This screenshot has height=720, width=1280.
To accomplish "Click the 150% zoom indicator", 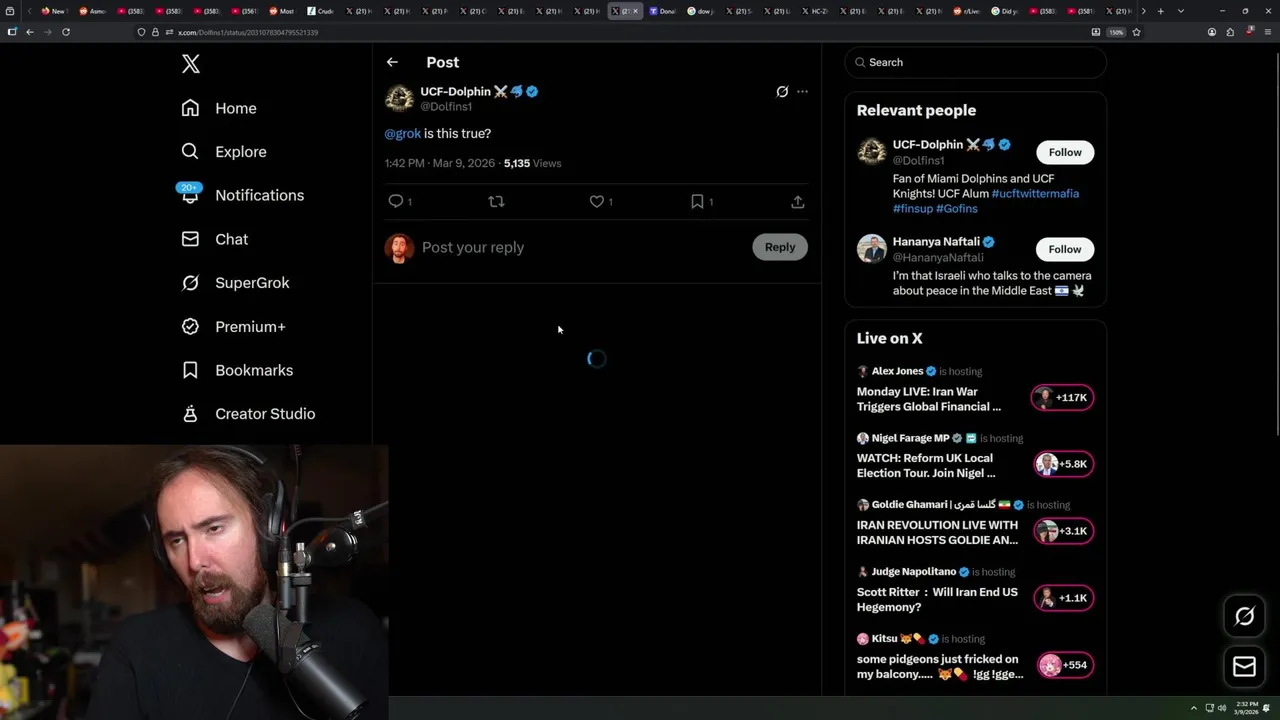I will tap(1116, 32).
